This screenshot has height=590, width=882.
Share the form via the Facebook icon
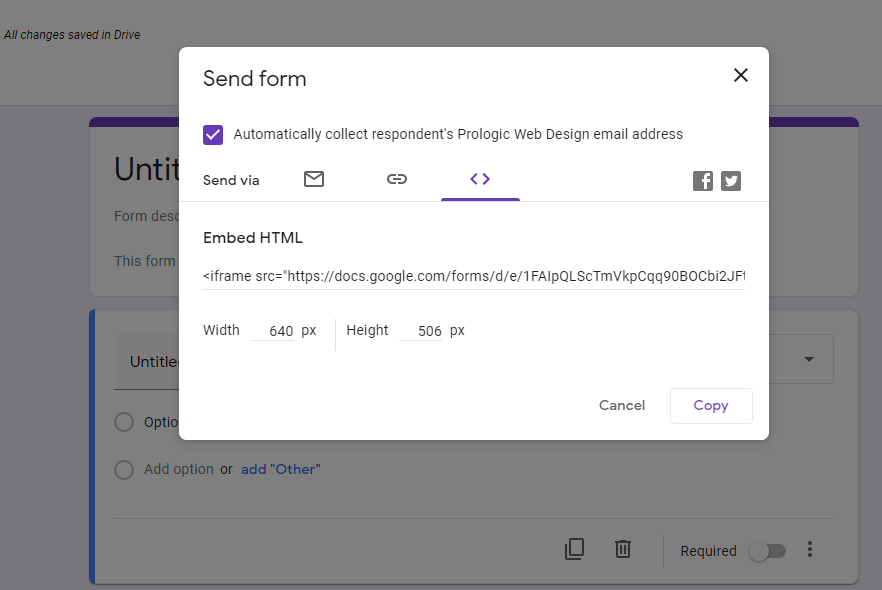pos(702,181)
